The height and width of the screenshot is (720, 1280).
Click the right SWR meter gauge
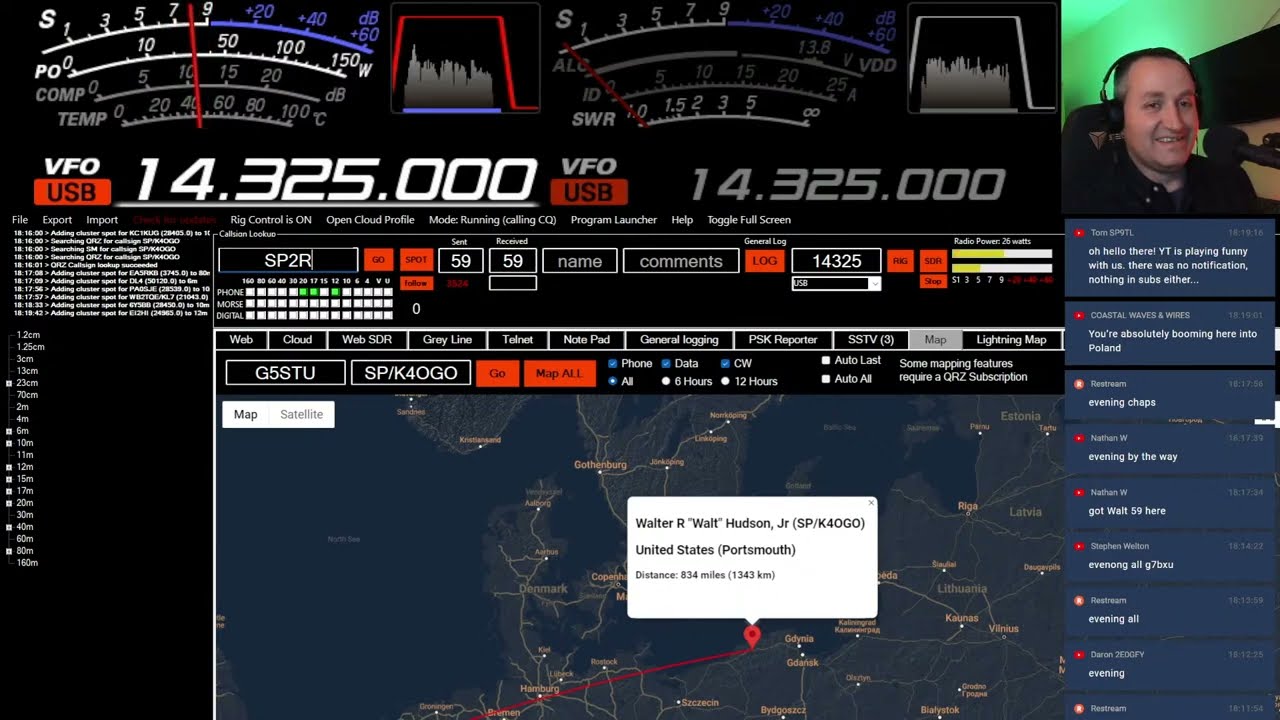point(725,66)
